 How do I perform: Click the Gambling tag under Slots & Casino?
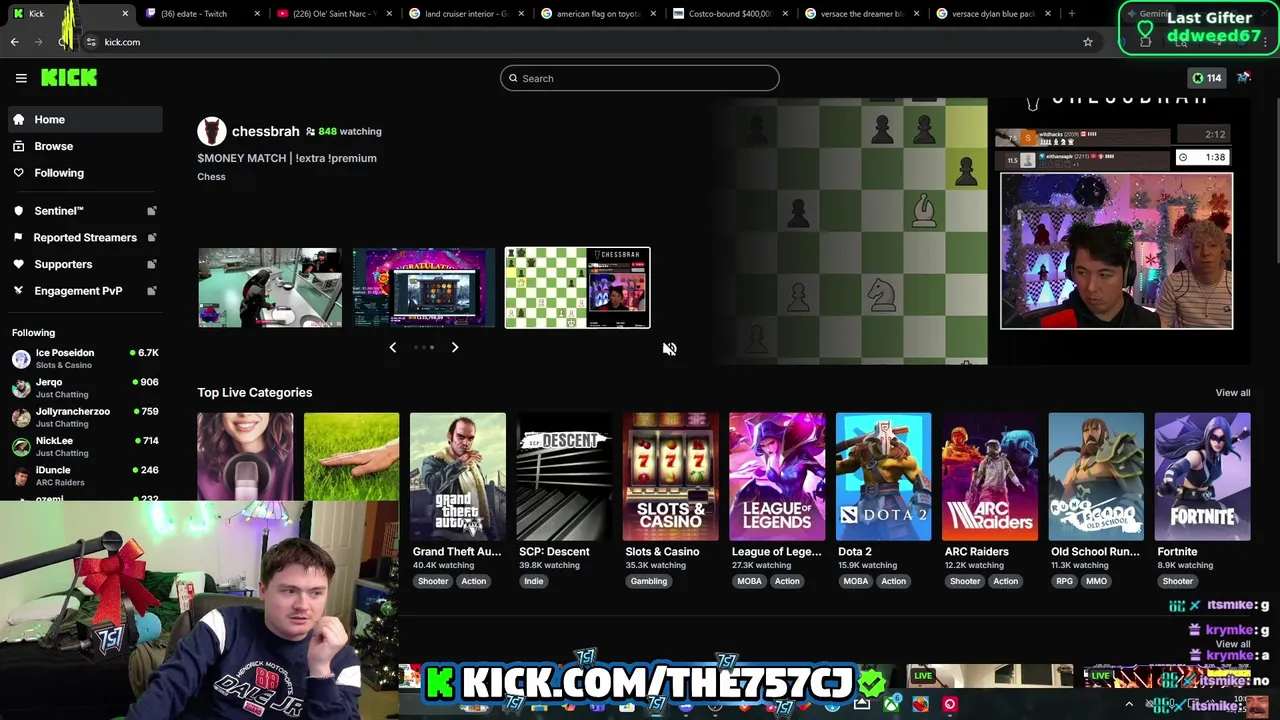click(649, 581)
